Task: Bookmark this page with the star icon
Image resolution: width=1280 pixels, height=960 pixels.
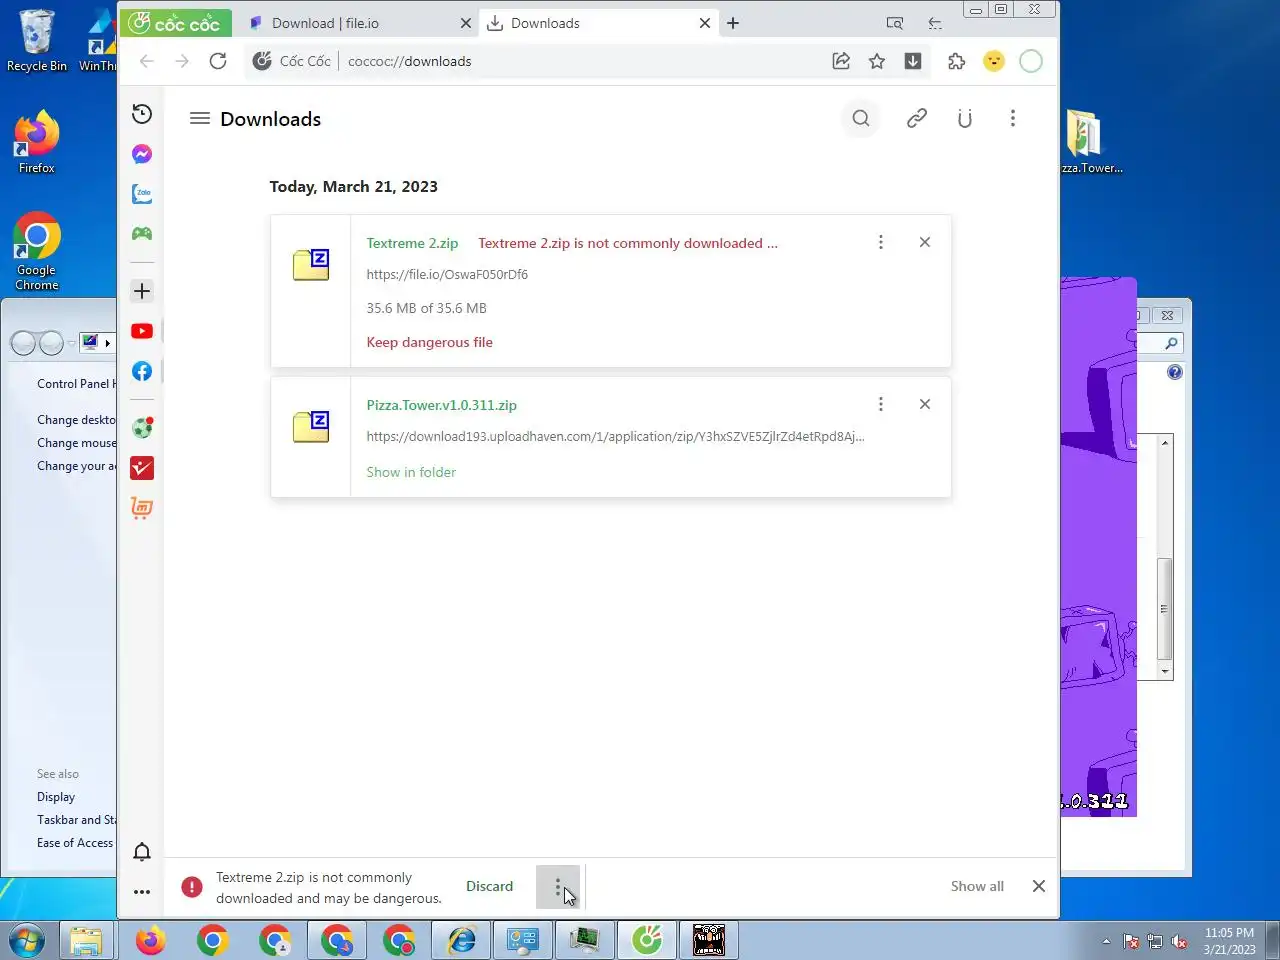Action: 877,61
